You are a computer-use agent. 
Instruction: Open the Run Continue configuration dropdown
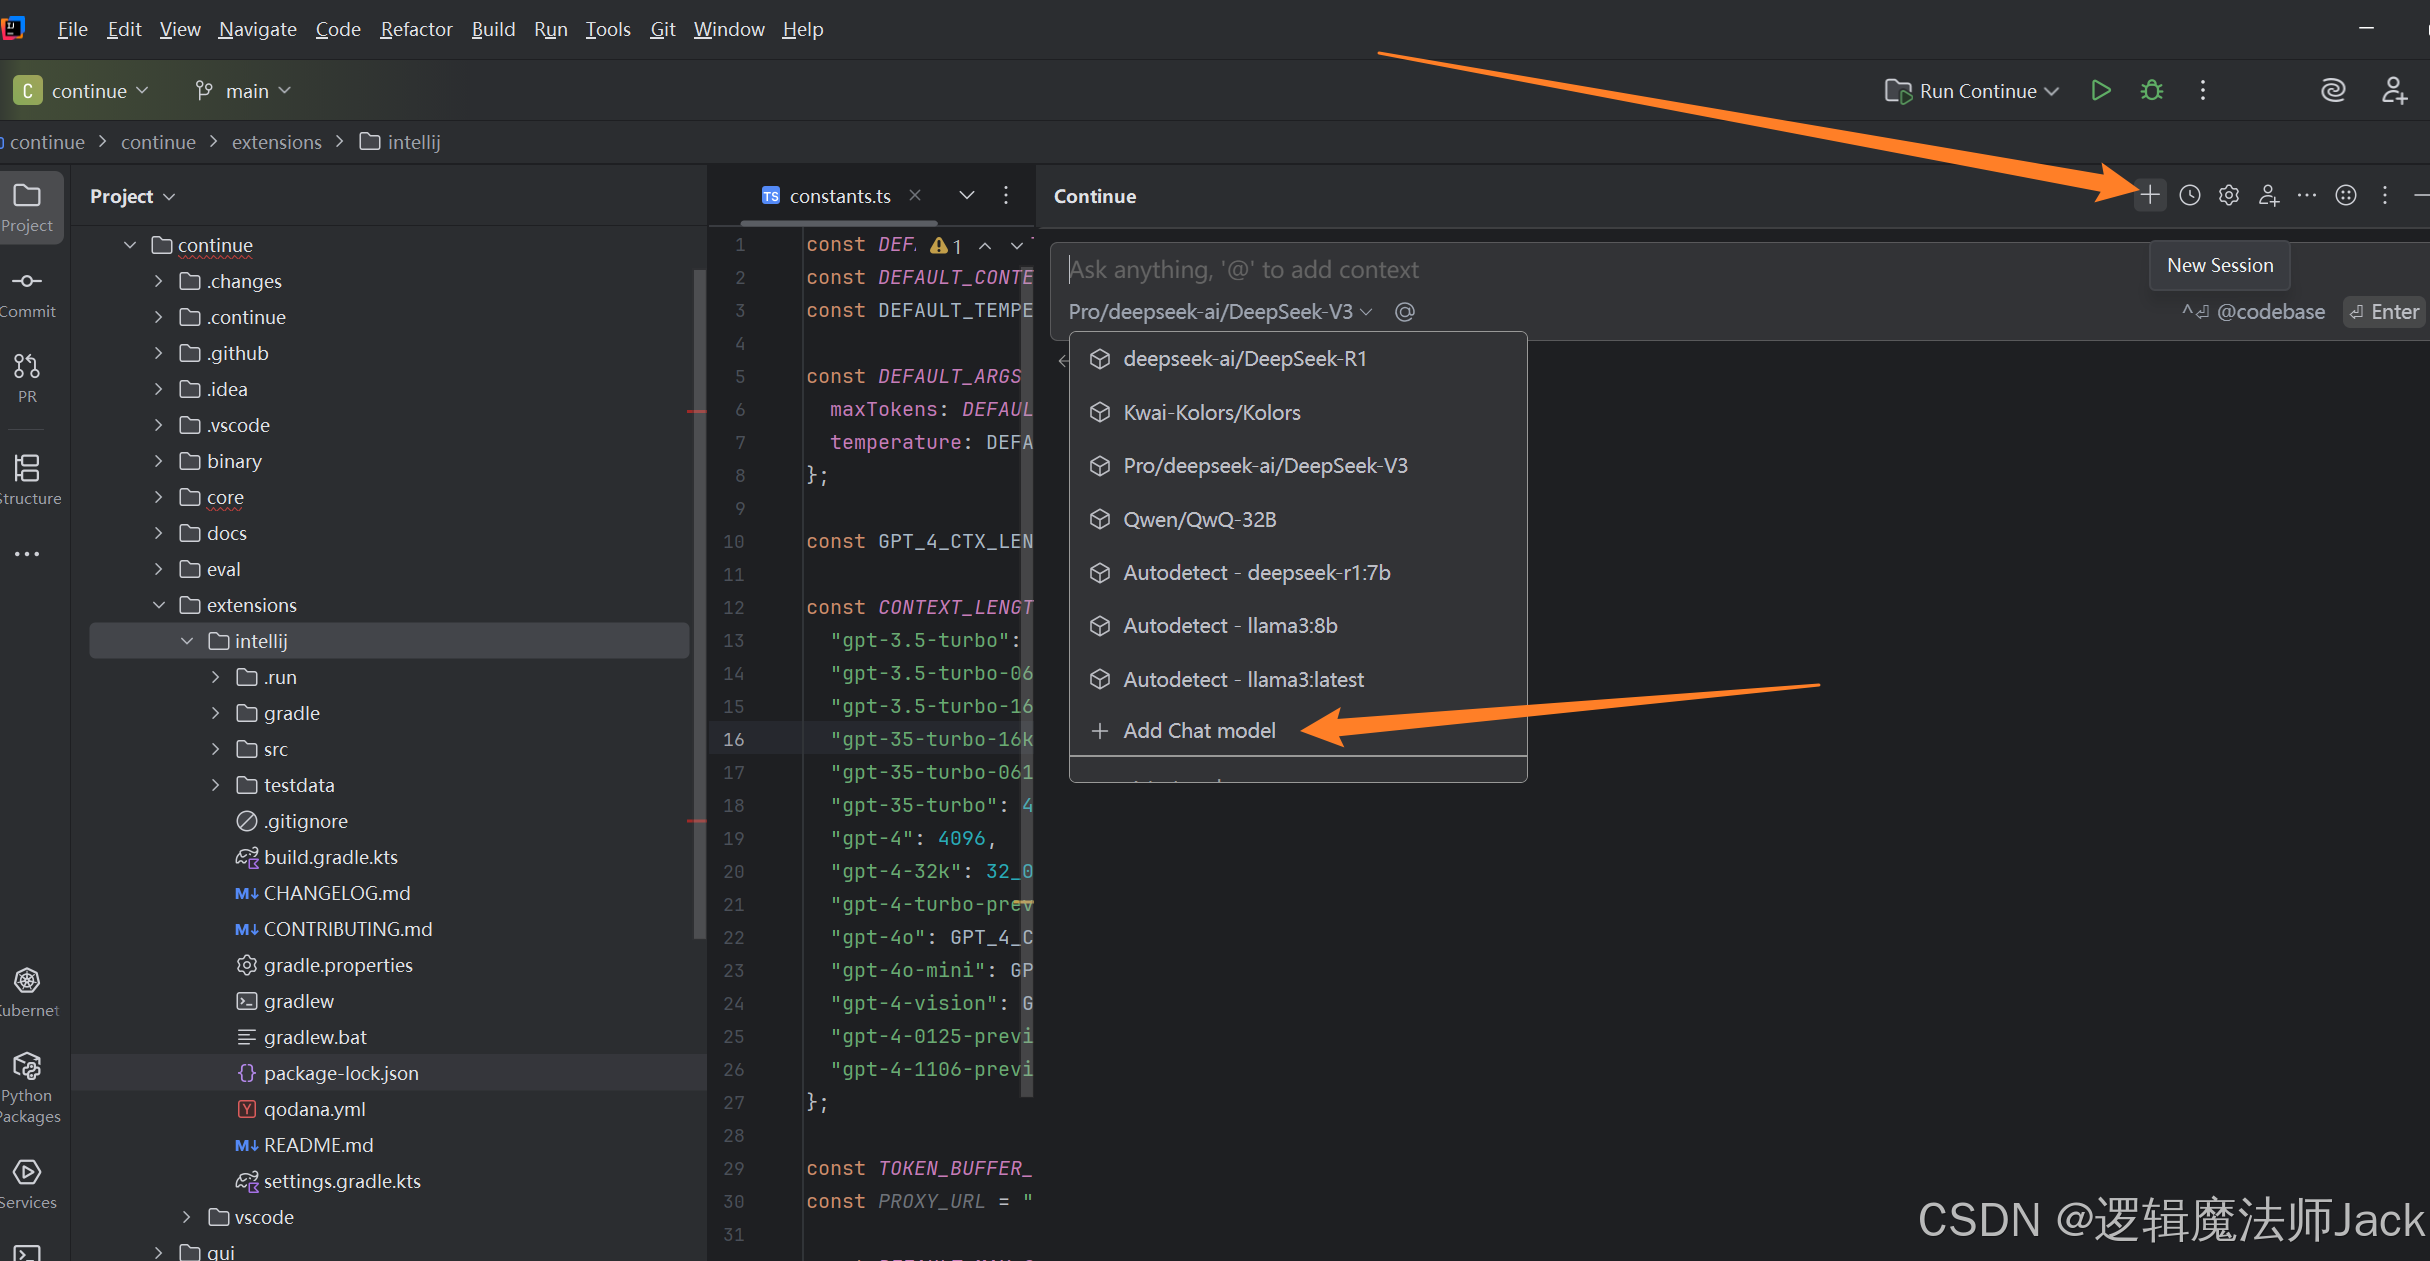1976,91
